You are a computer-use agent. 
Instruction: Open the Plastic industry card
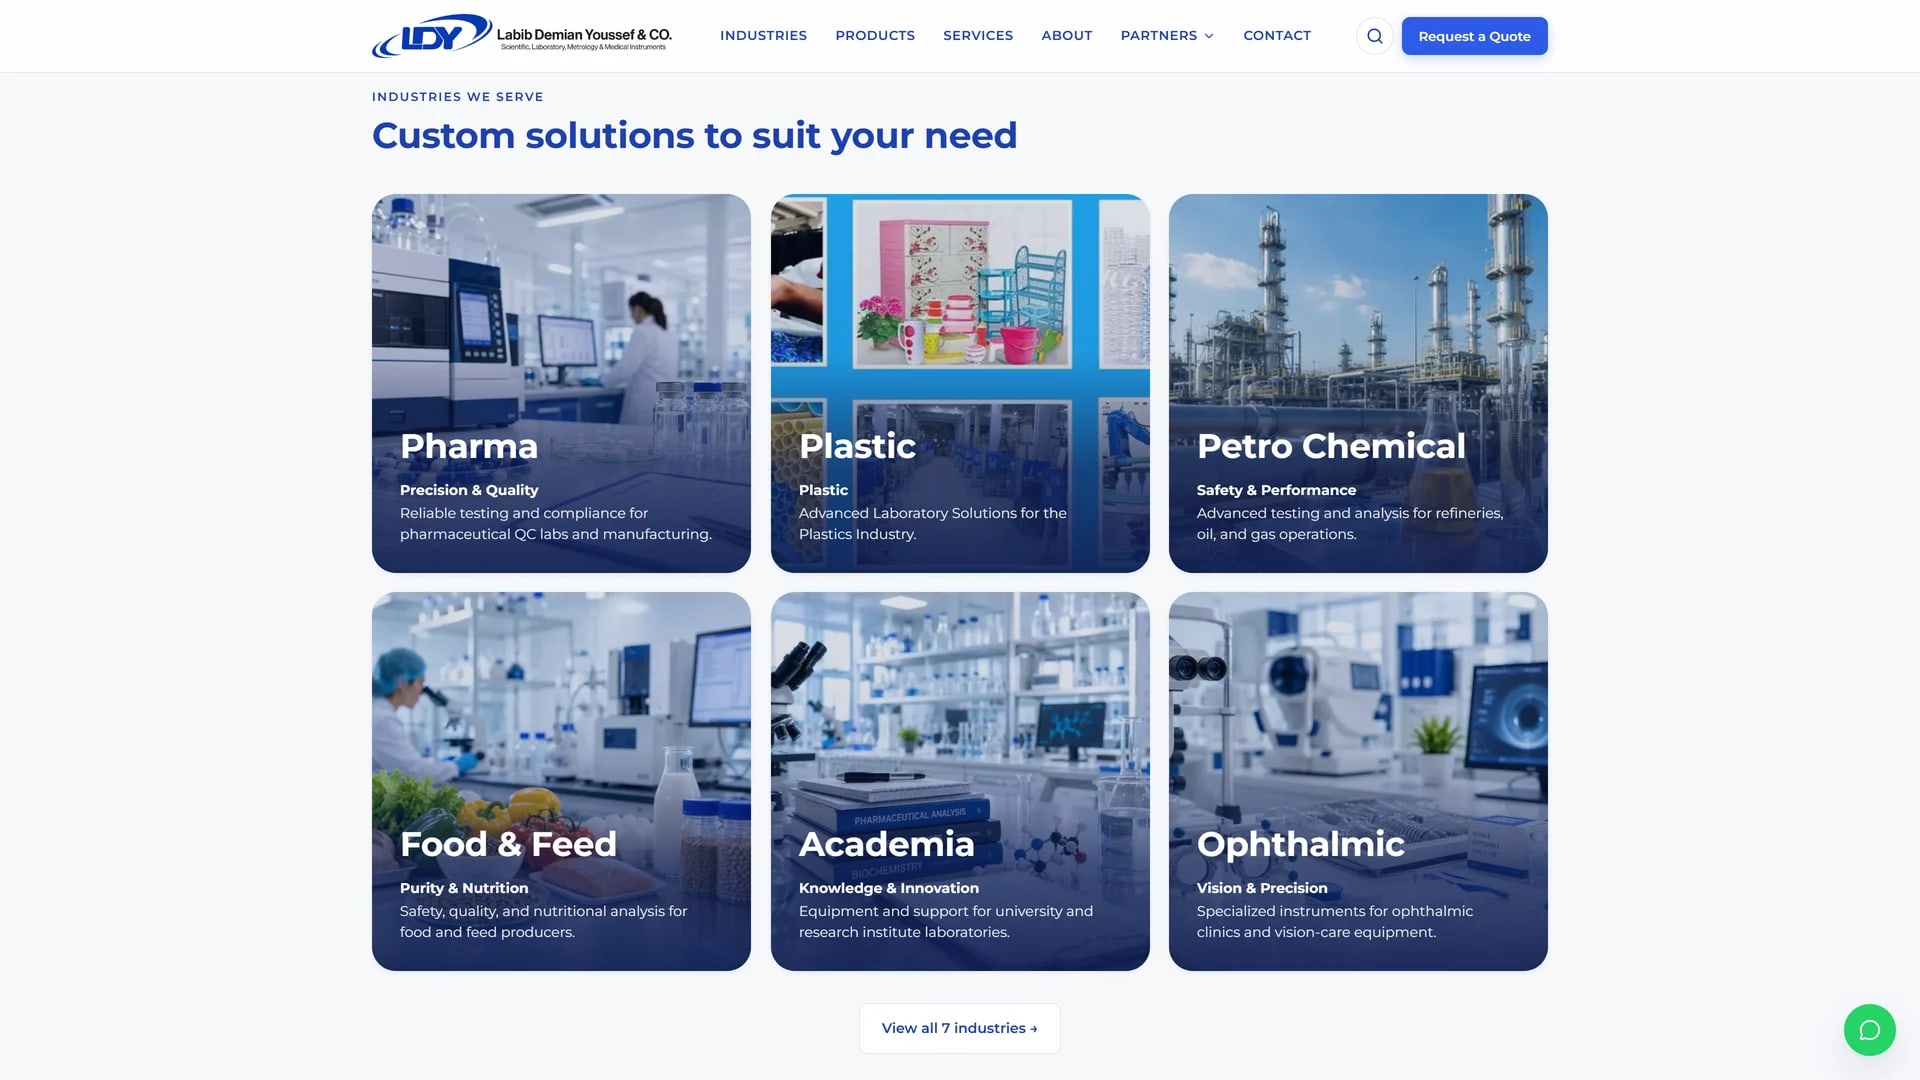pyautogui.click(x=960, y=383)
